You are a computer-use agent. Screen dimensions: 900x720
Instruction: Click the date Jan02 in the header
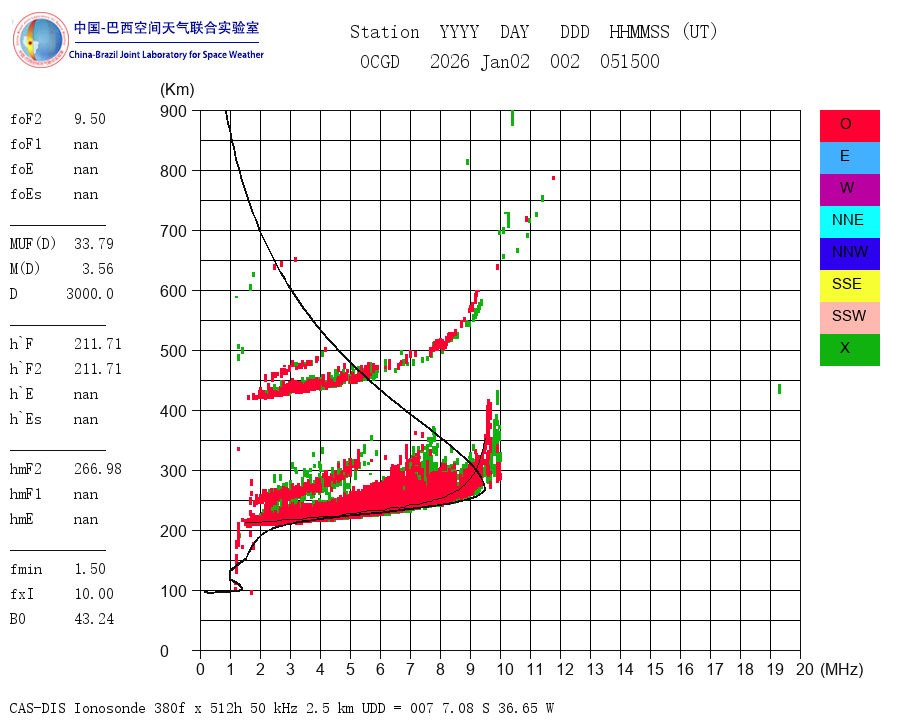(505, 61)
